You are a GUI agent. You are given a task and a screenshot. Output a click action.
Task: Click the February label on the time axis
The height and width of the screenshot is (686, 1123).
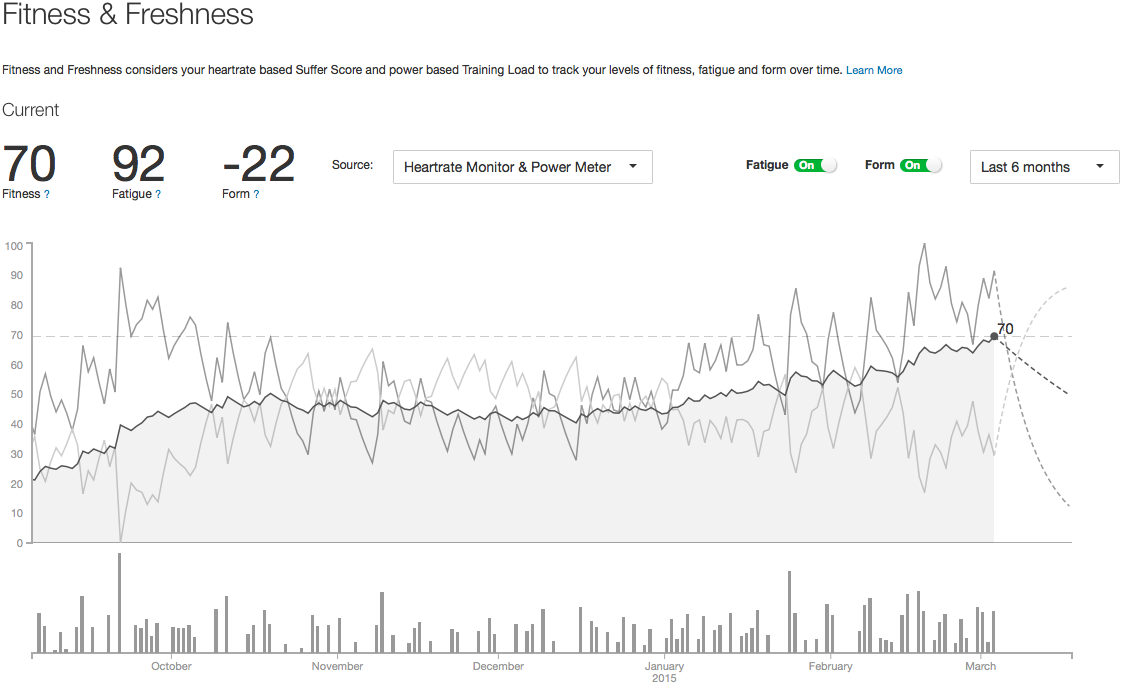(x=830, y=666)
